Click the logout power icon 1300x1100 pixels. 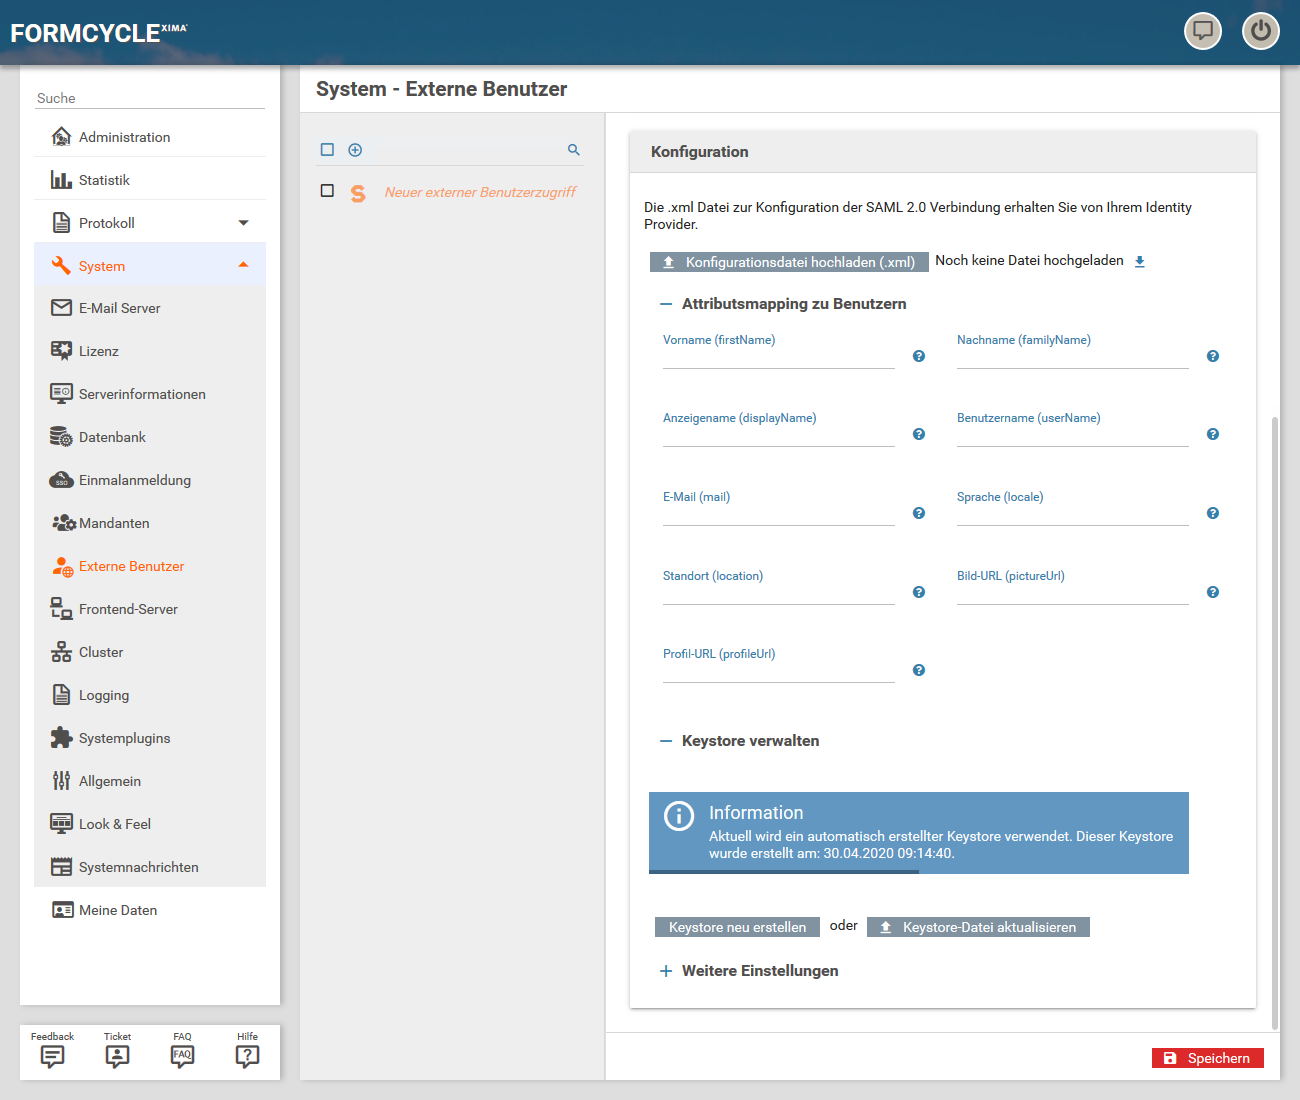pyautogui.click(x=1260, y=31)
